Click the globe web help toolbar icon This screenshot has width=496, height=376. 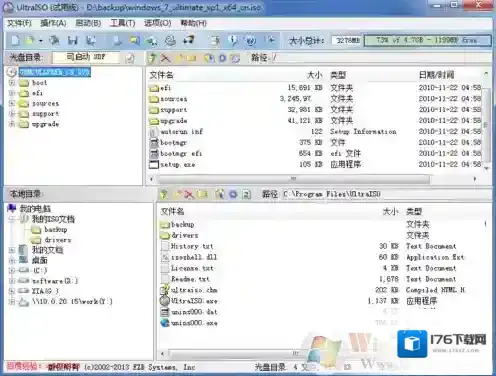point(251,41)
